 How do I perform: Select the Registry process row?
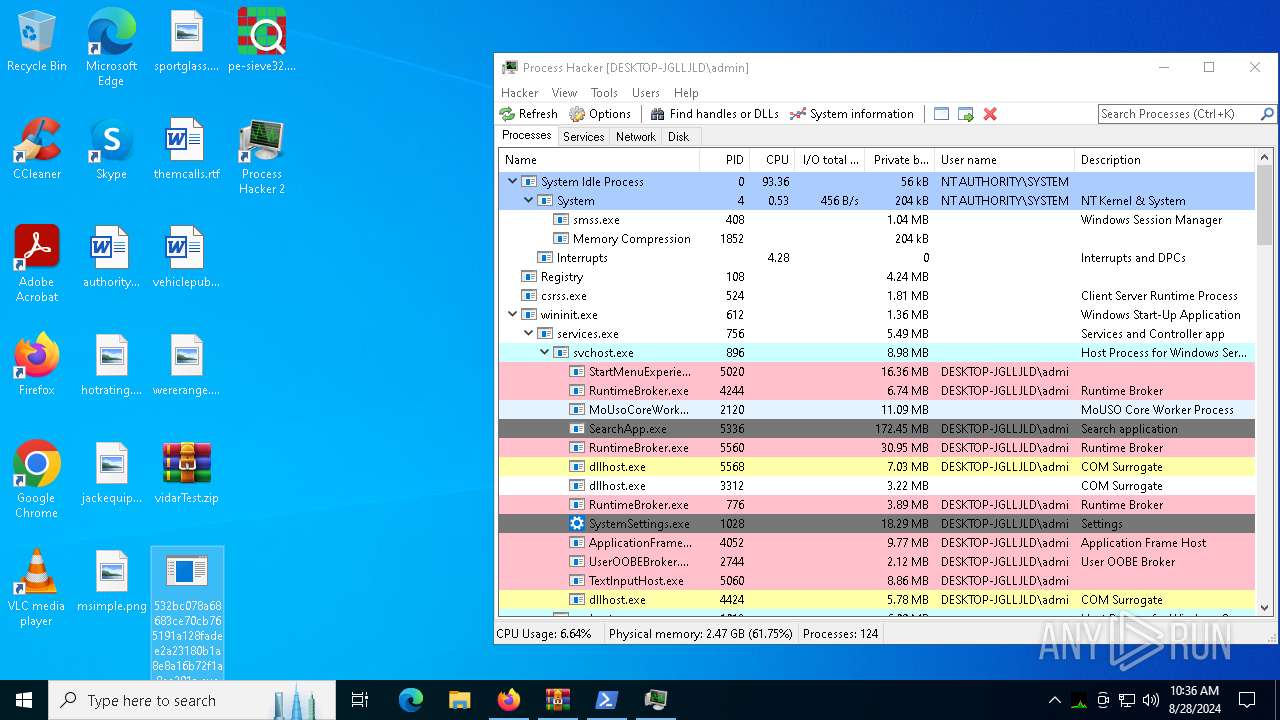tap(876, 276)
